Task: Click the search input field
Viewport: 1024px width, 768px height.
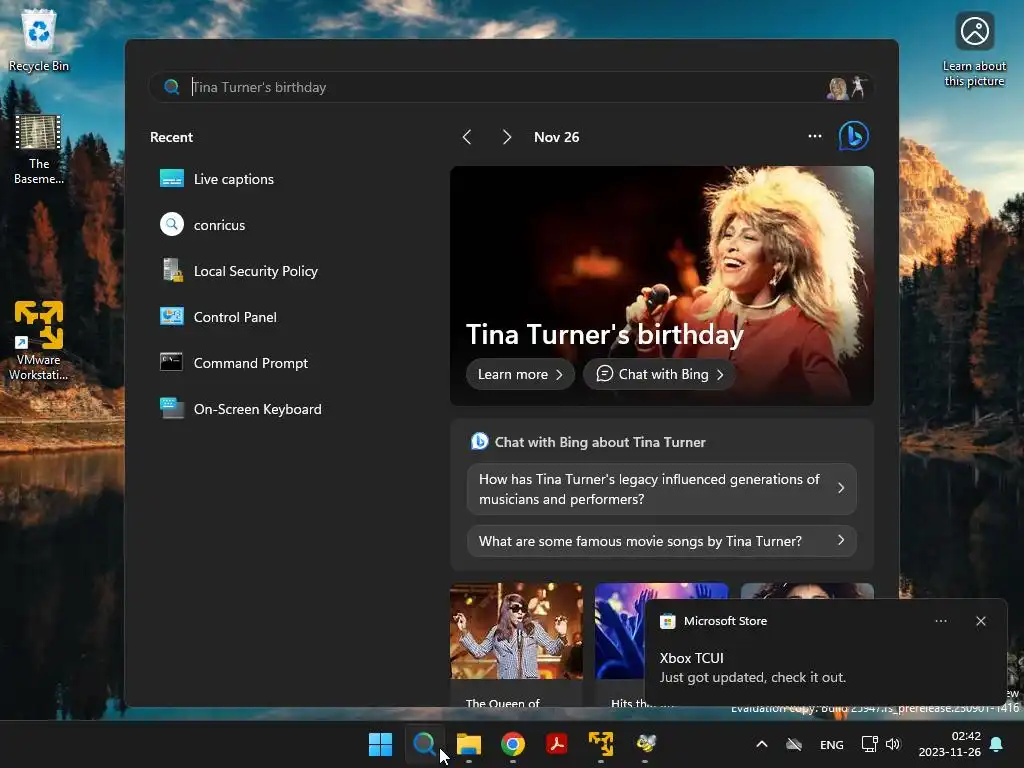Action: (511, 87)
